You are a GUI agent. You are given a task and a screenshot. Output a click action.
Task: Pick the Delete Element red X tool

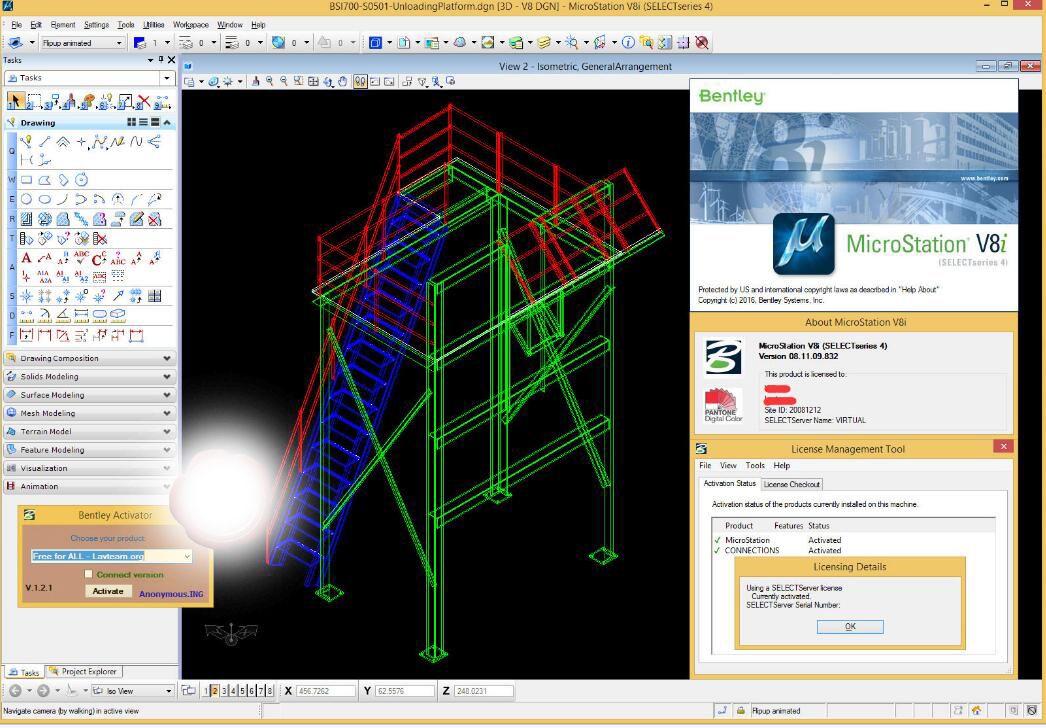143,101
